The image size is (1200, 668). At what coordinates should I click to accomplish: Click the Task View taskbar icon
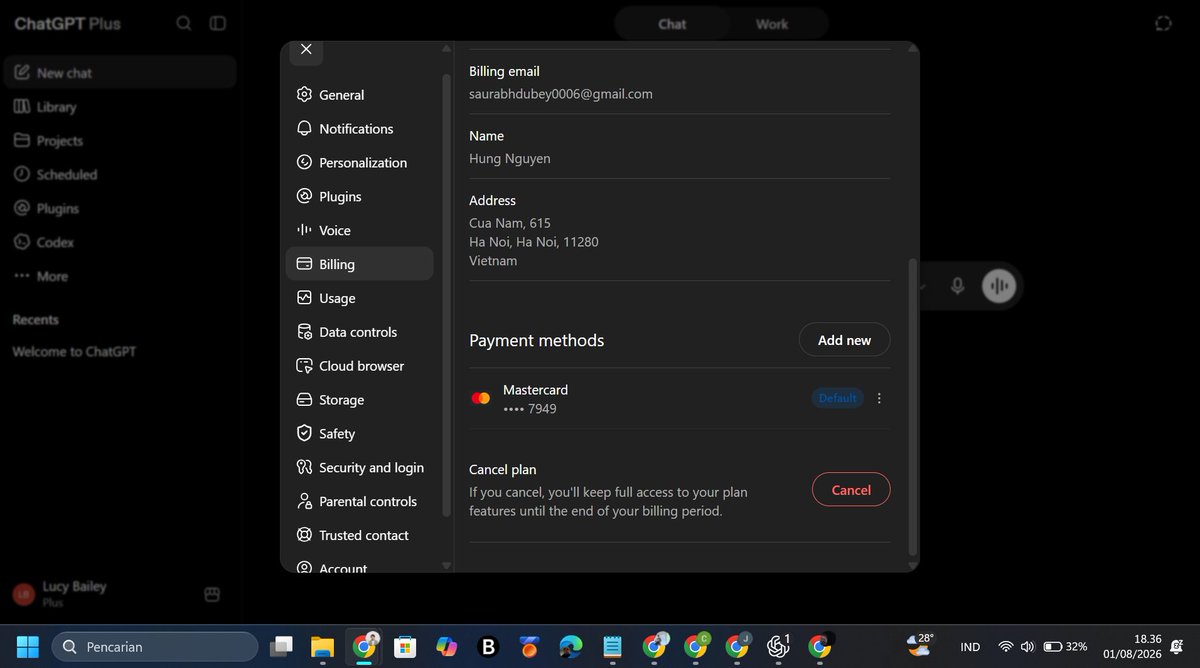pyautogui.click(x=281, y=647)
